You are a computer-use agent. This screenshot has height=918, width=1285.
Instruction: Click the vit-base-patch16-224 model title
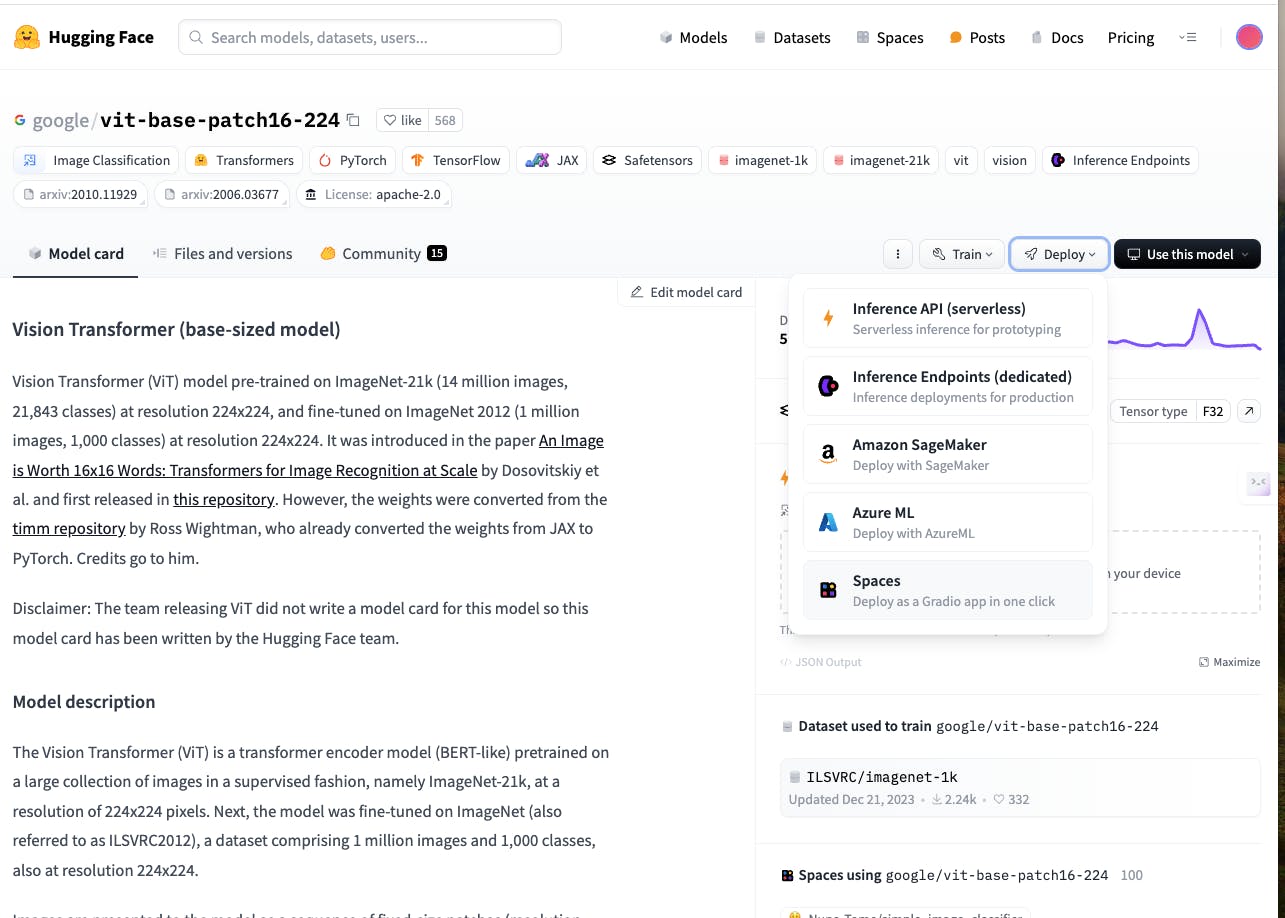pos(220,120)
